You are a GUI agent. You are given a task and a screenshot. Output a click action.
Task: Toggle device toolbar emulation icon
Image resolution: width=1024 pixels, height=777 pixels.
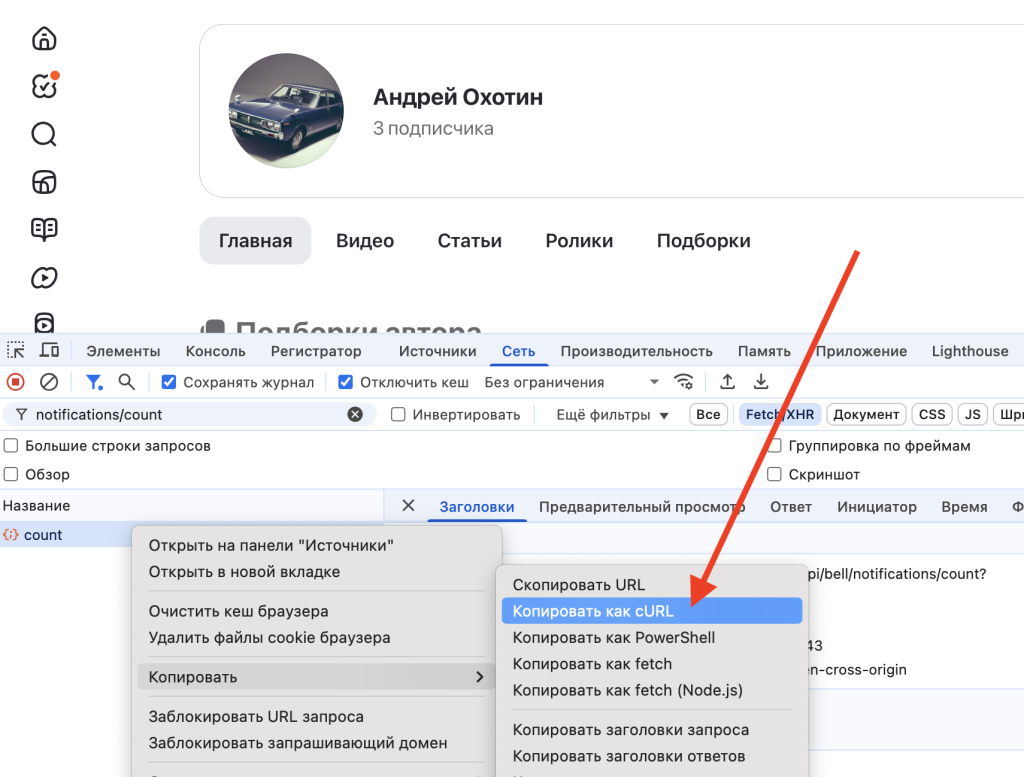pyautogui.click(x=48, y=351)
